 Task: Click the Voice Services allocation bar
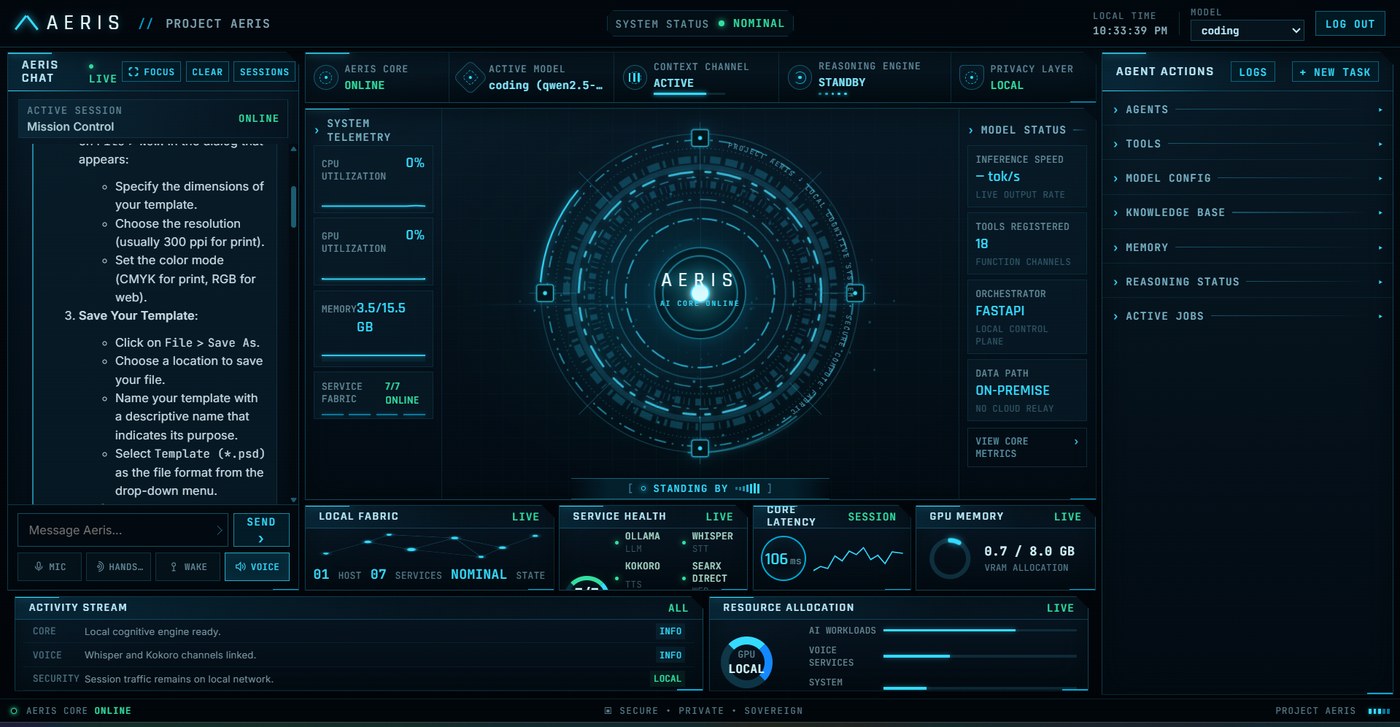pos(980,656)
